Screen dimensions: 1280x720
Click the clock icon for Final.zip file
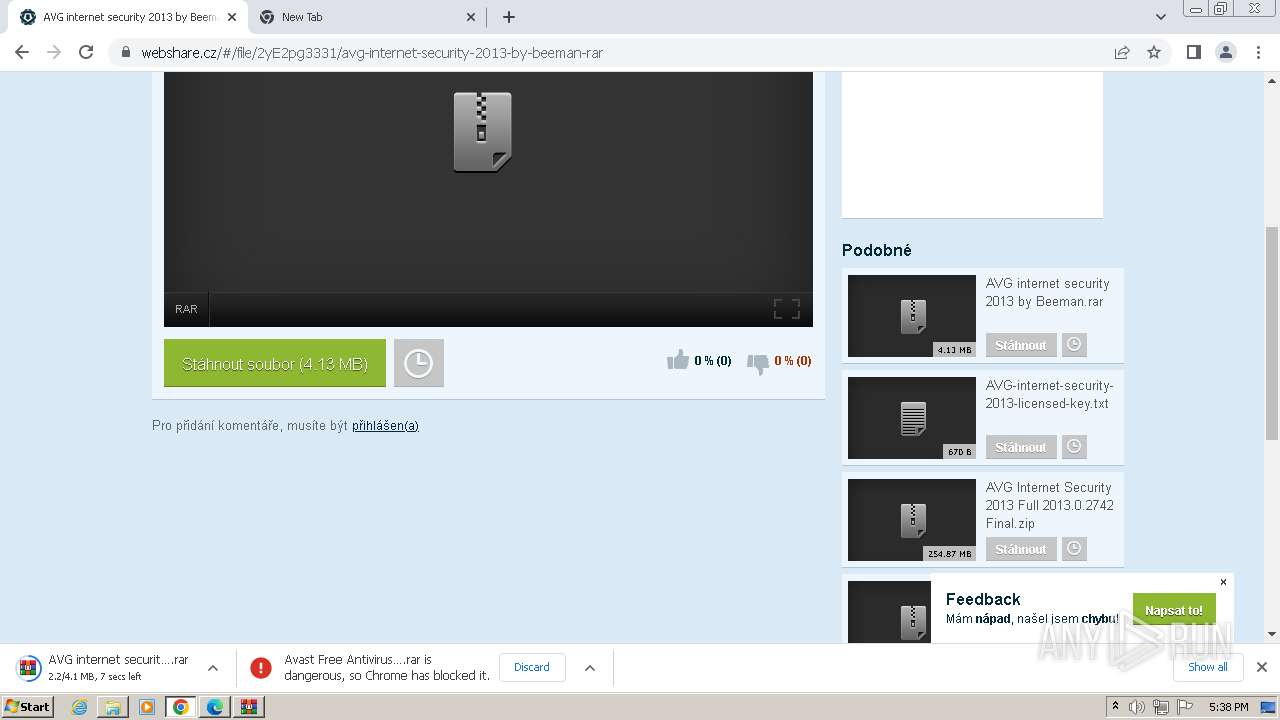1074,549
